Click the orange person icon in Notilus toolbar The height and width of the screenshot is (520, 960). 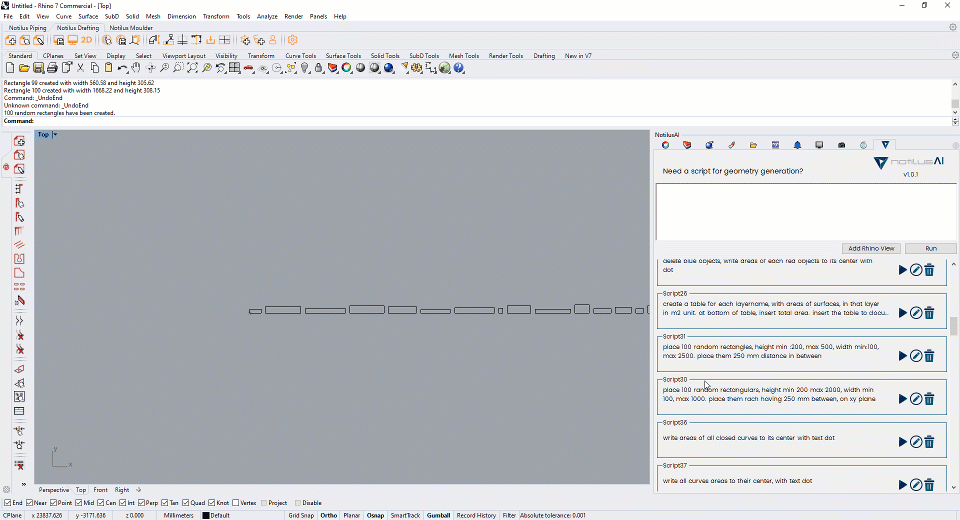(x=272, y=40)
